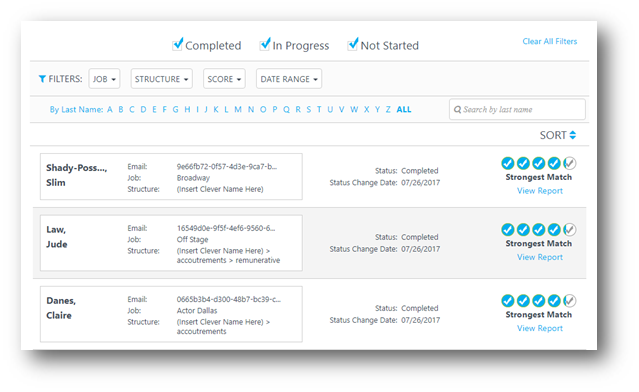Click the job value Broadway
The width and height of the screenshot is (639, 392).
tap(193, 178)
